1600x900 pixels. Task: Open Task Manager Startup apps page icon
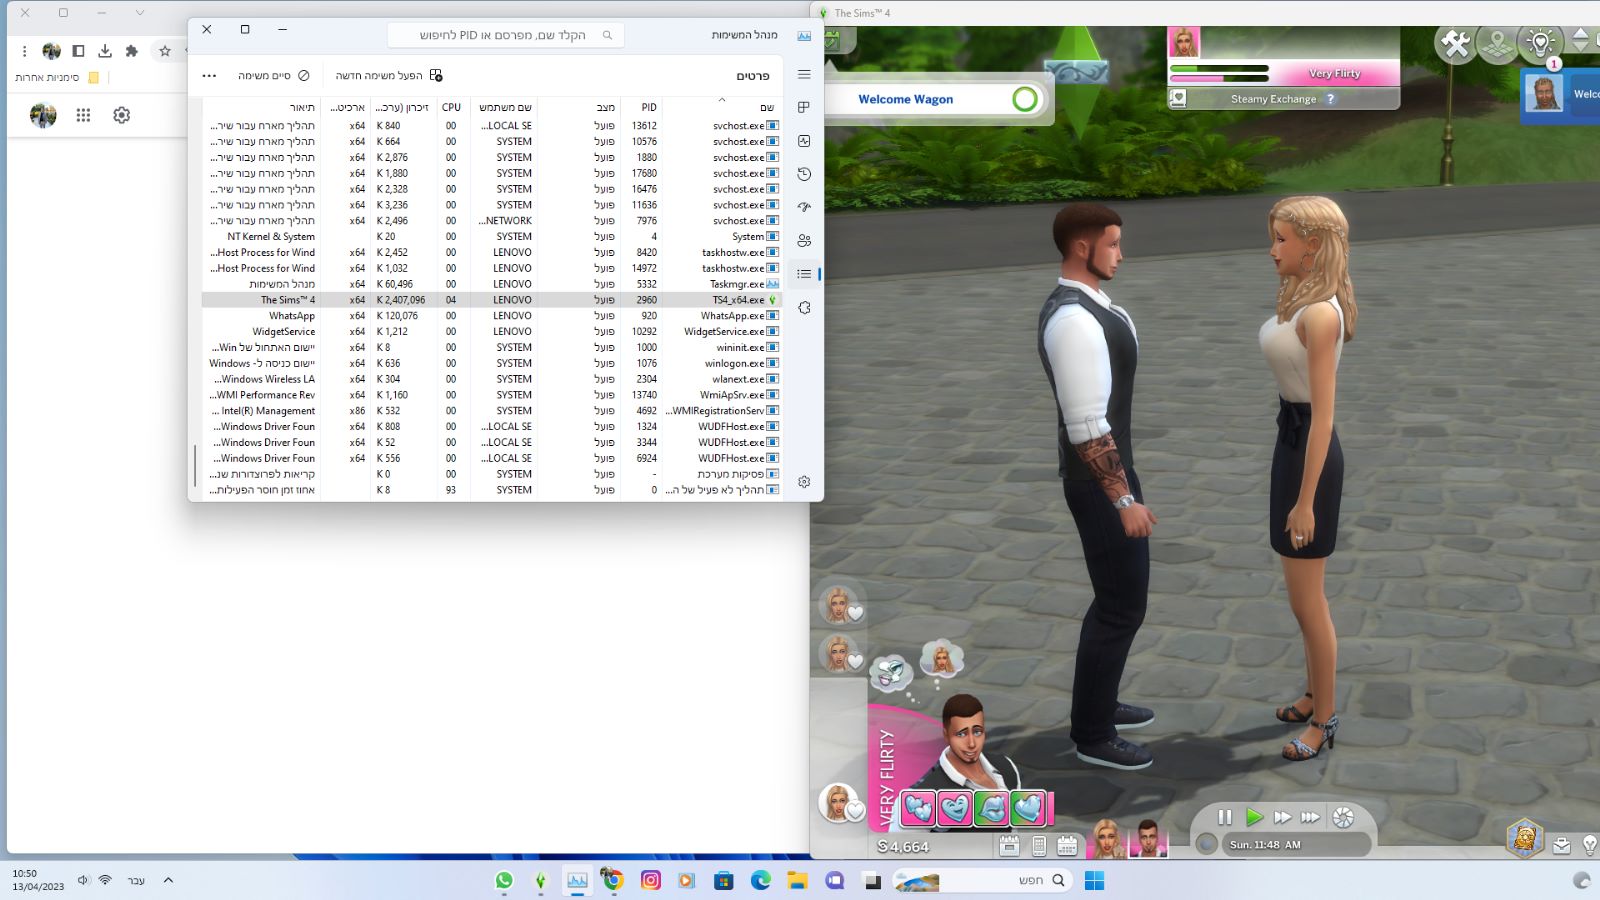[x=804, y=207]
